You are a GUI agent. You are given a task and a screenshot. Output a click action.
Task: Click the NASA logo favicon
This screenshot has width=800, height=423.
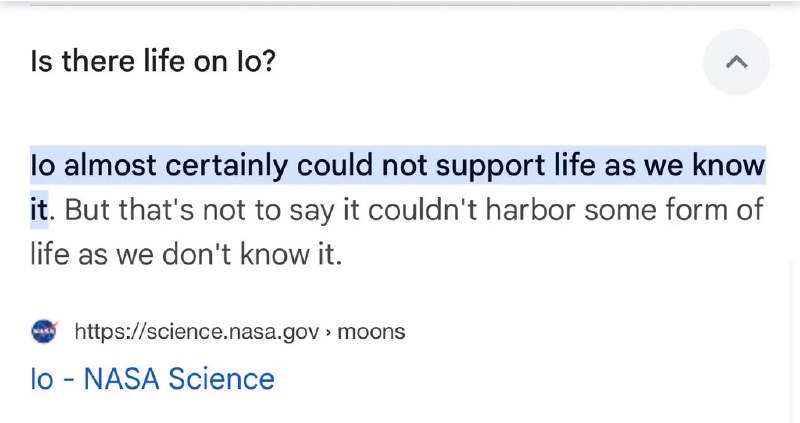[44, 332]
